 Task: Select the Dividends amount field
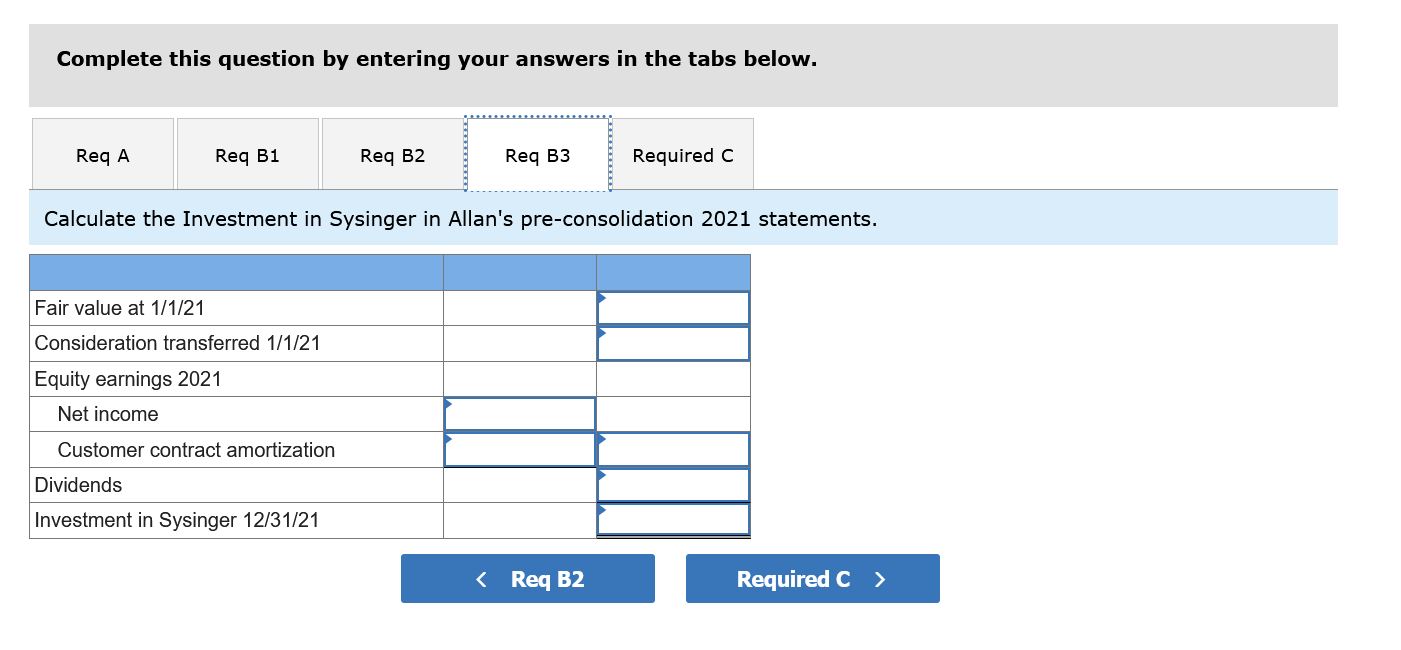click(673, 485)
